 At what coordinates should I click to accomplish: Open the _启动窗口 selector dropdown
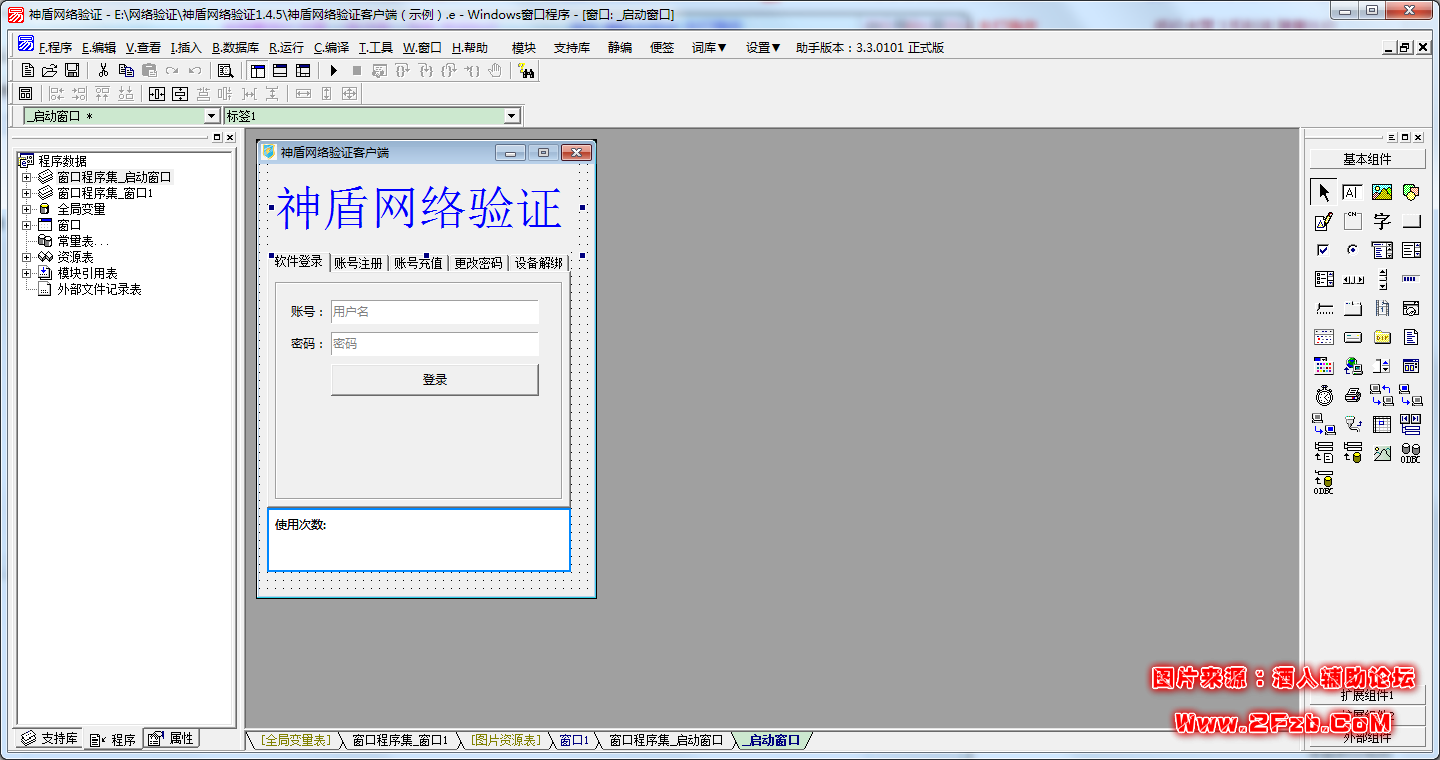pos(210,116)
